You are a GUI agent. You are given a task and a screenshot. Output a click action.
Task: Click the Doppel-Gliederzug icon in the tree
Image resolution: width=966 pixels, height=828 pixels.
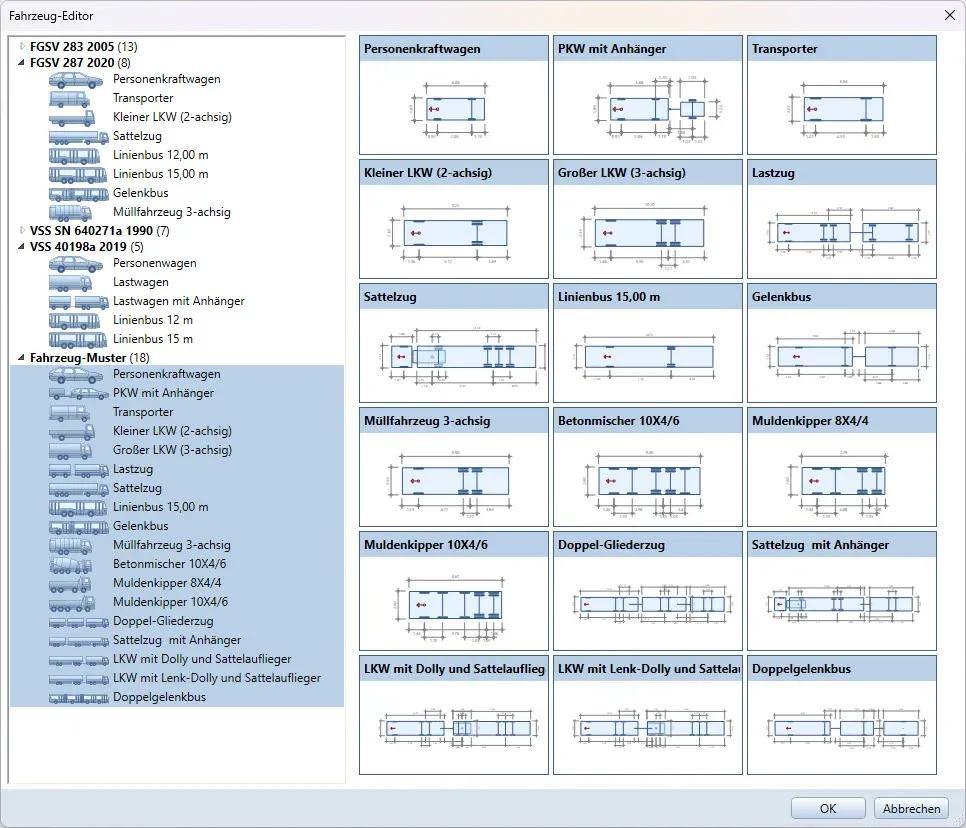point(78,621)
